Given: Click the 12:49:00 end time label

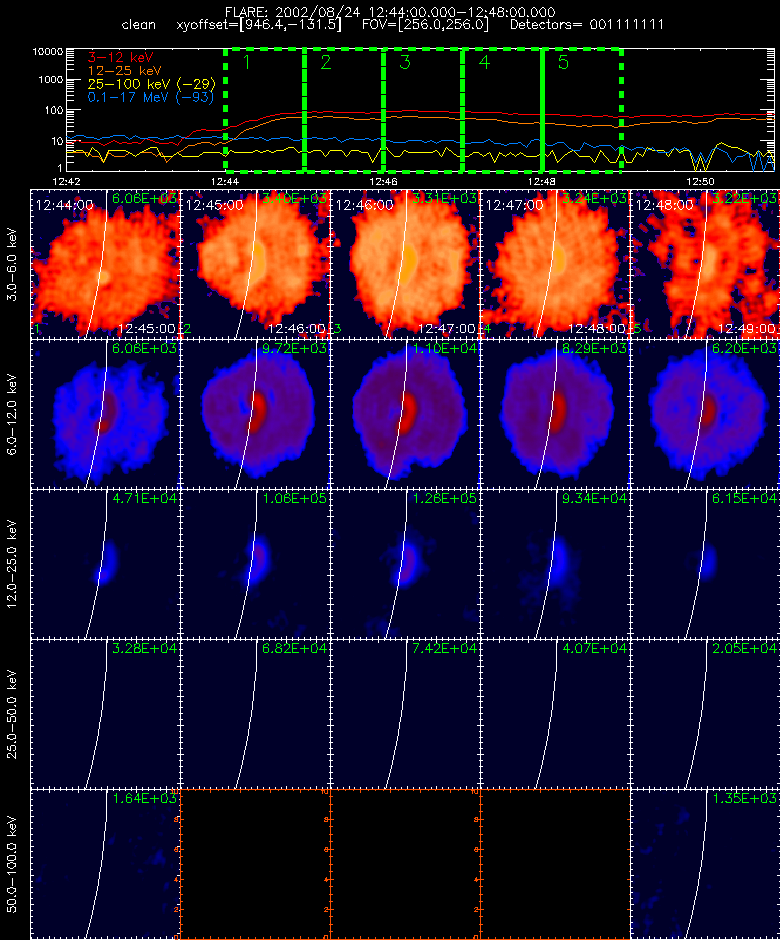Looking at the screenshot, I should tap(746, 329).
